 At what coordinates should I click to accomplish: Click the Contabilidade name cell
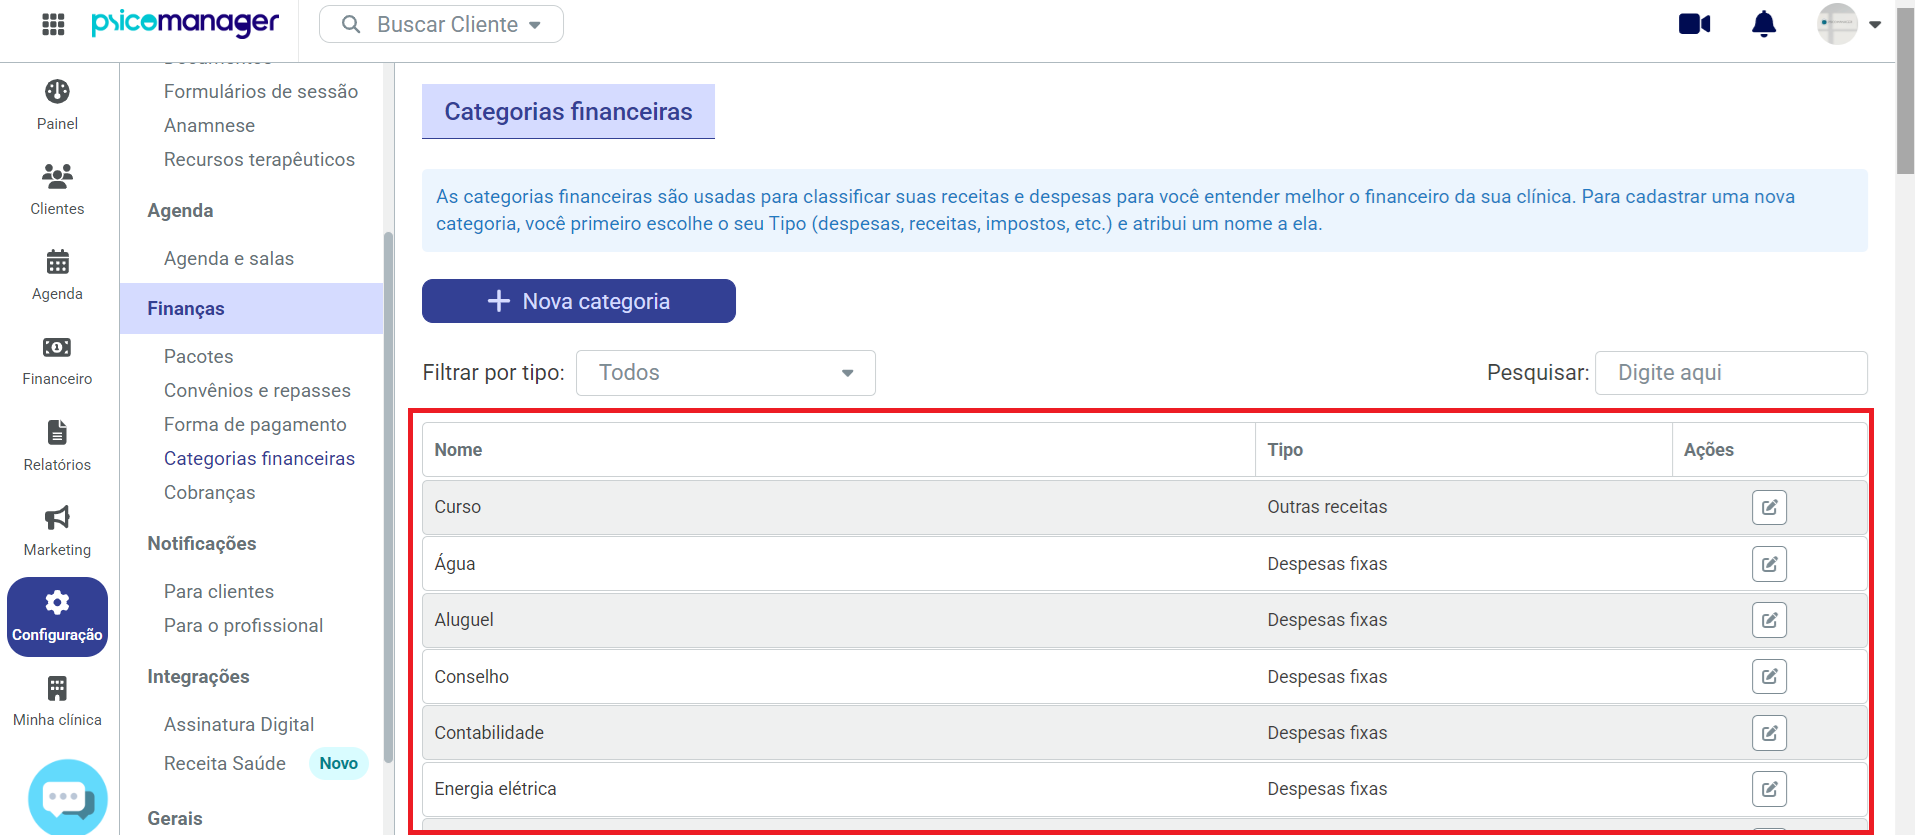(x=489, y=733)
